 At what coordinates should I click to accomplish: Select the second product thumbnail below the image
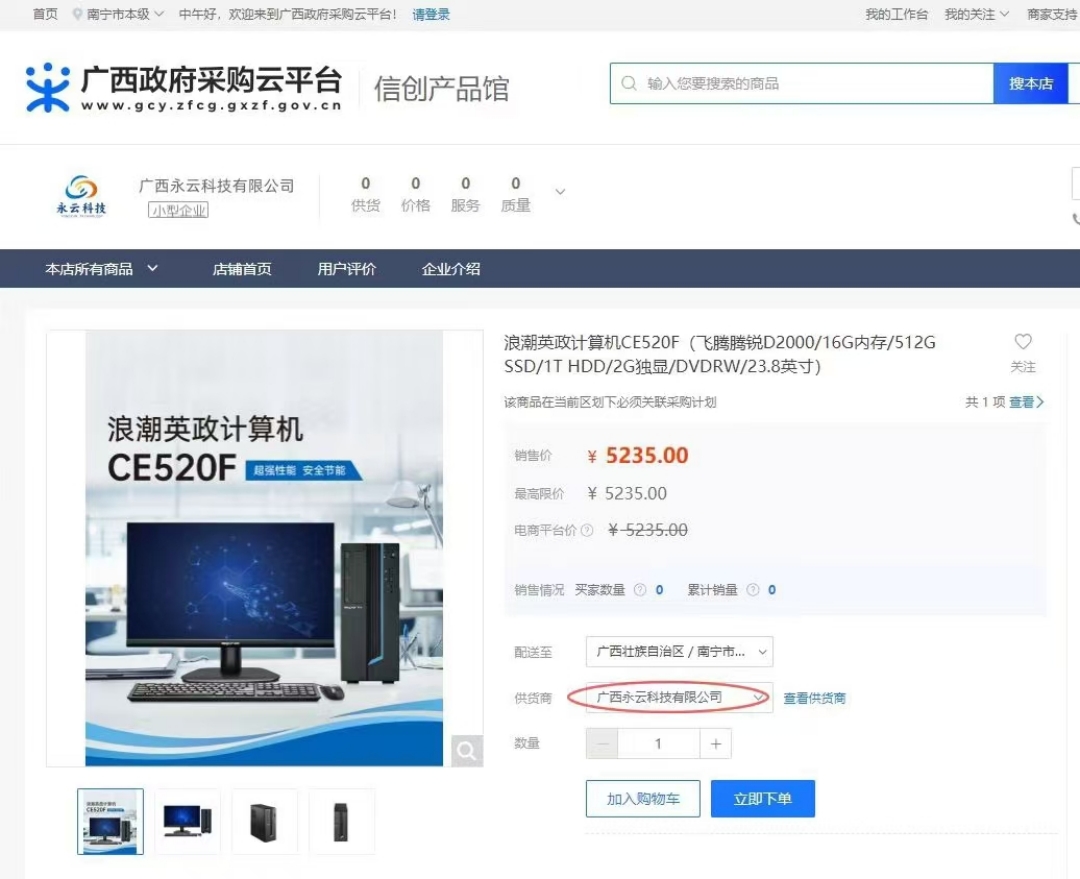(187, 820)
